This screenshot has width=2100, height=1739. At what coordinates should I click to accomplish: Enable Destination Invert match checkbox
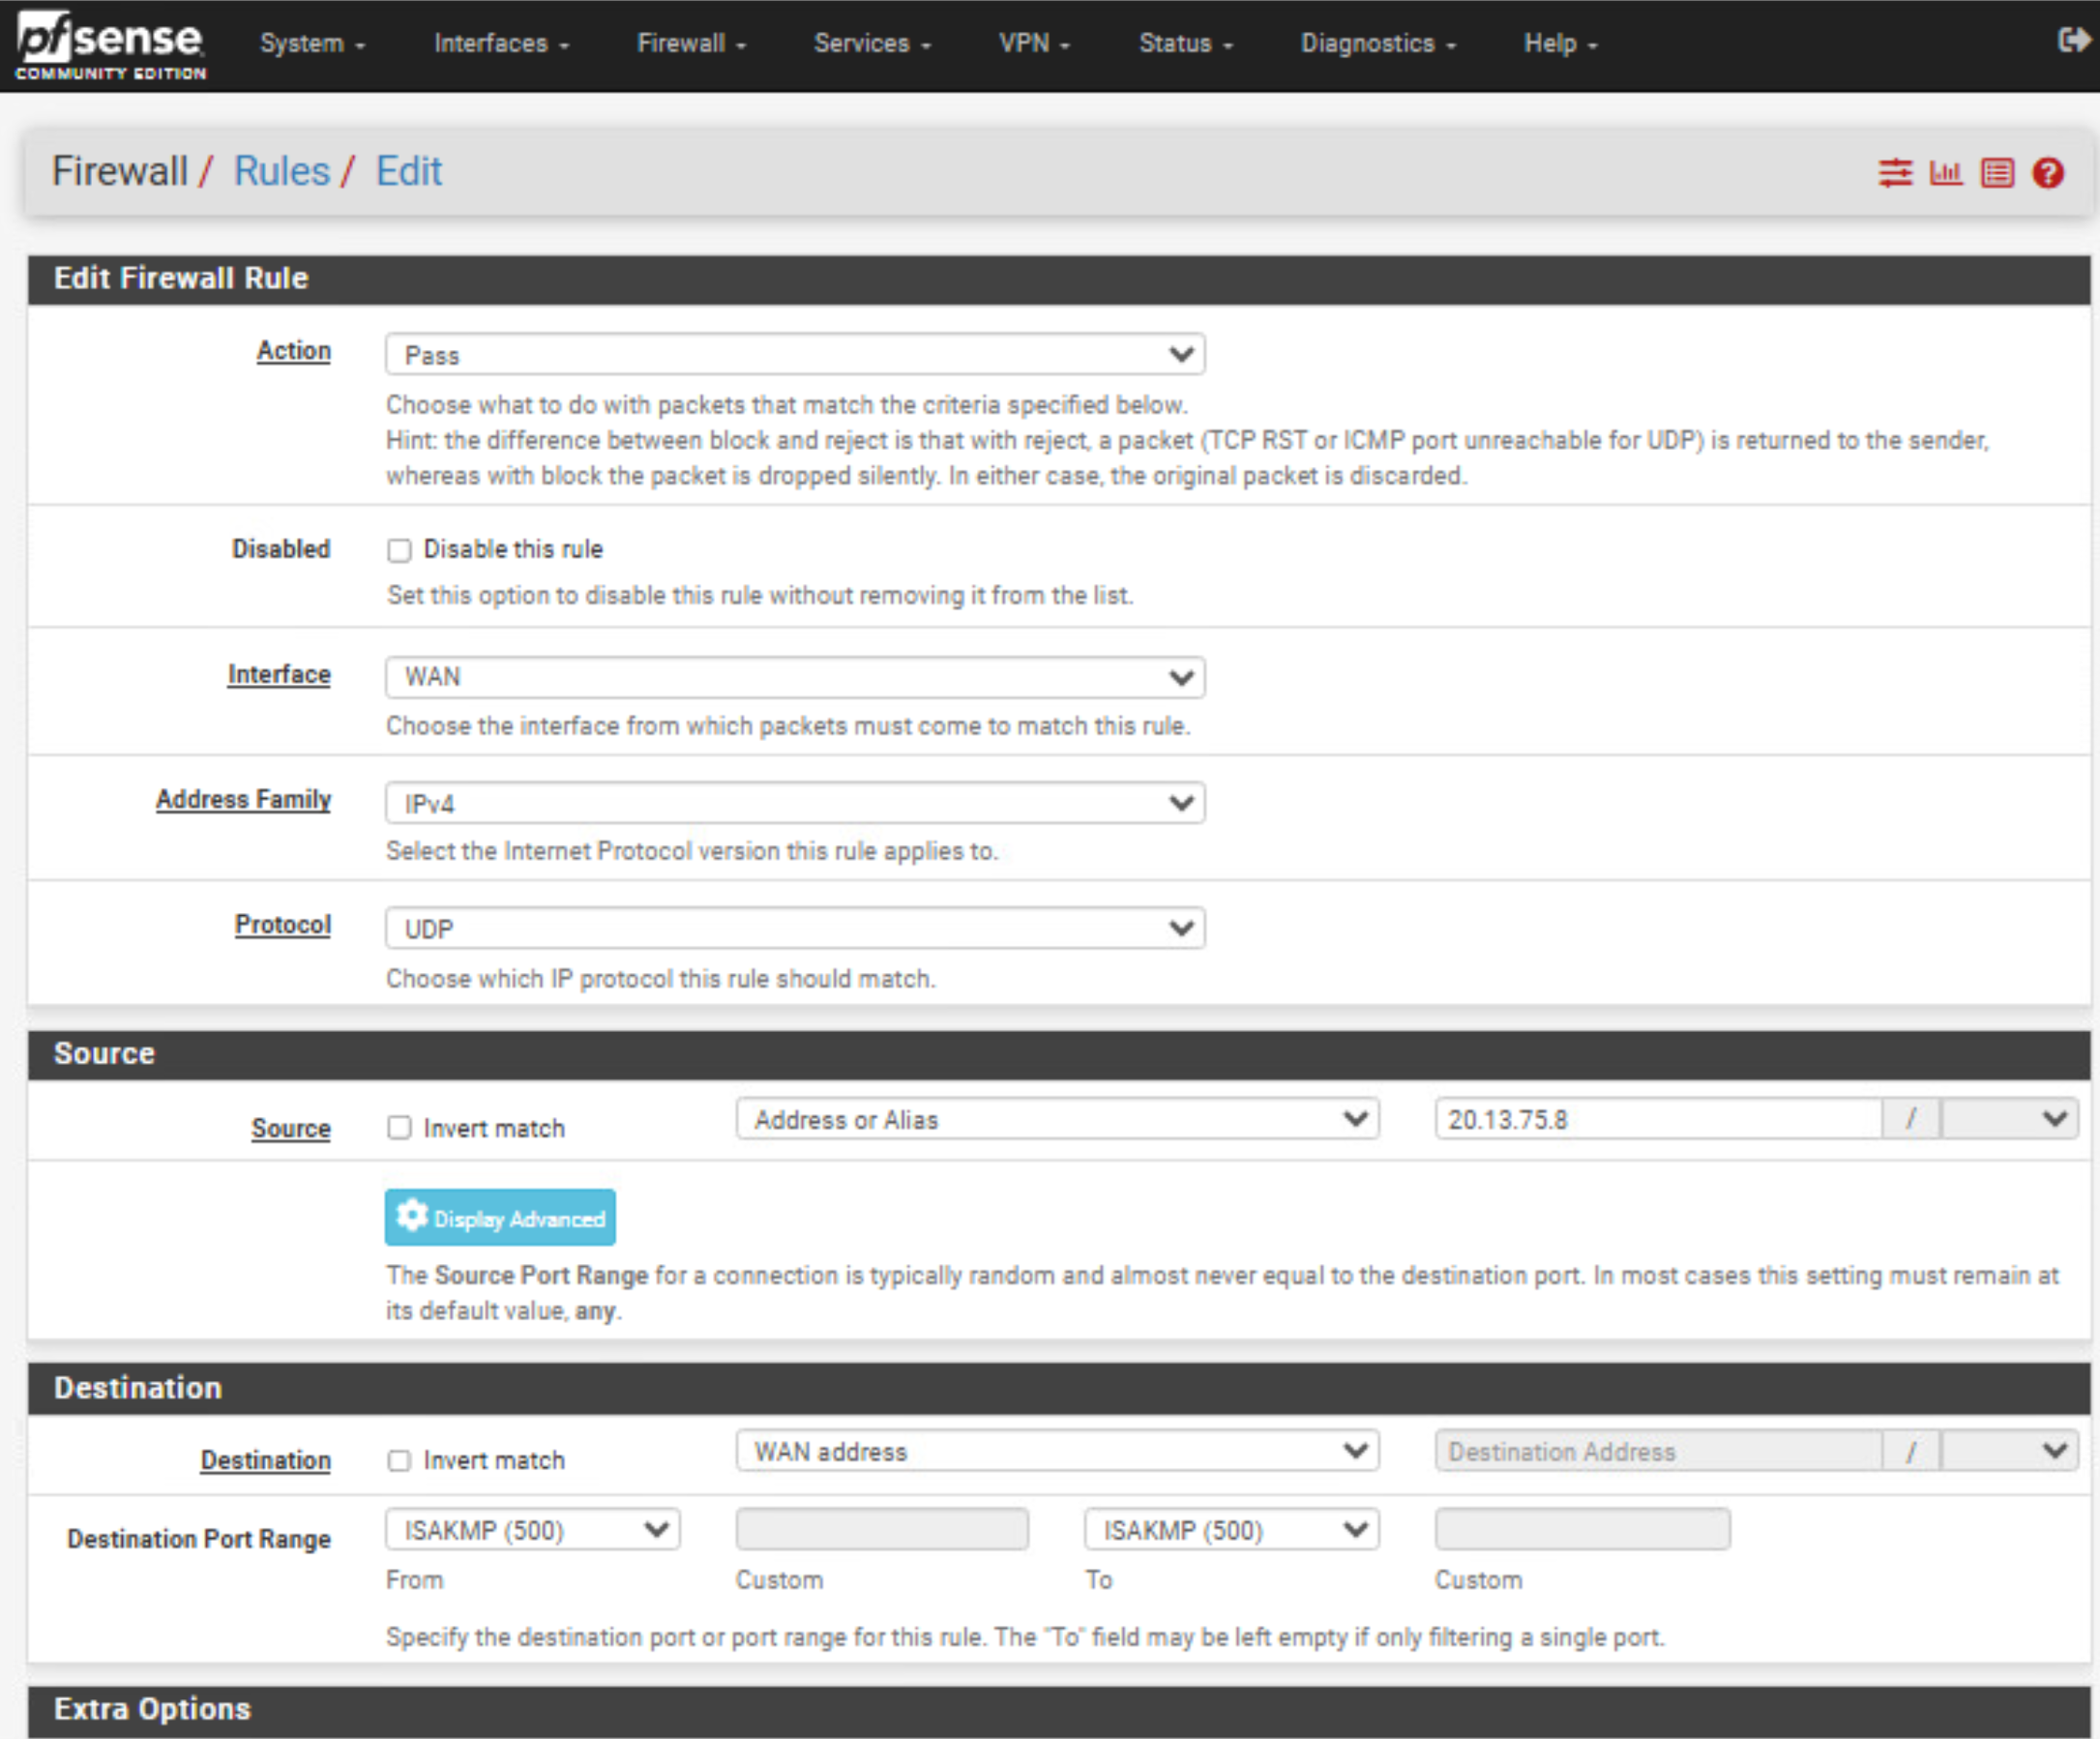(399, 1460)
